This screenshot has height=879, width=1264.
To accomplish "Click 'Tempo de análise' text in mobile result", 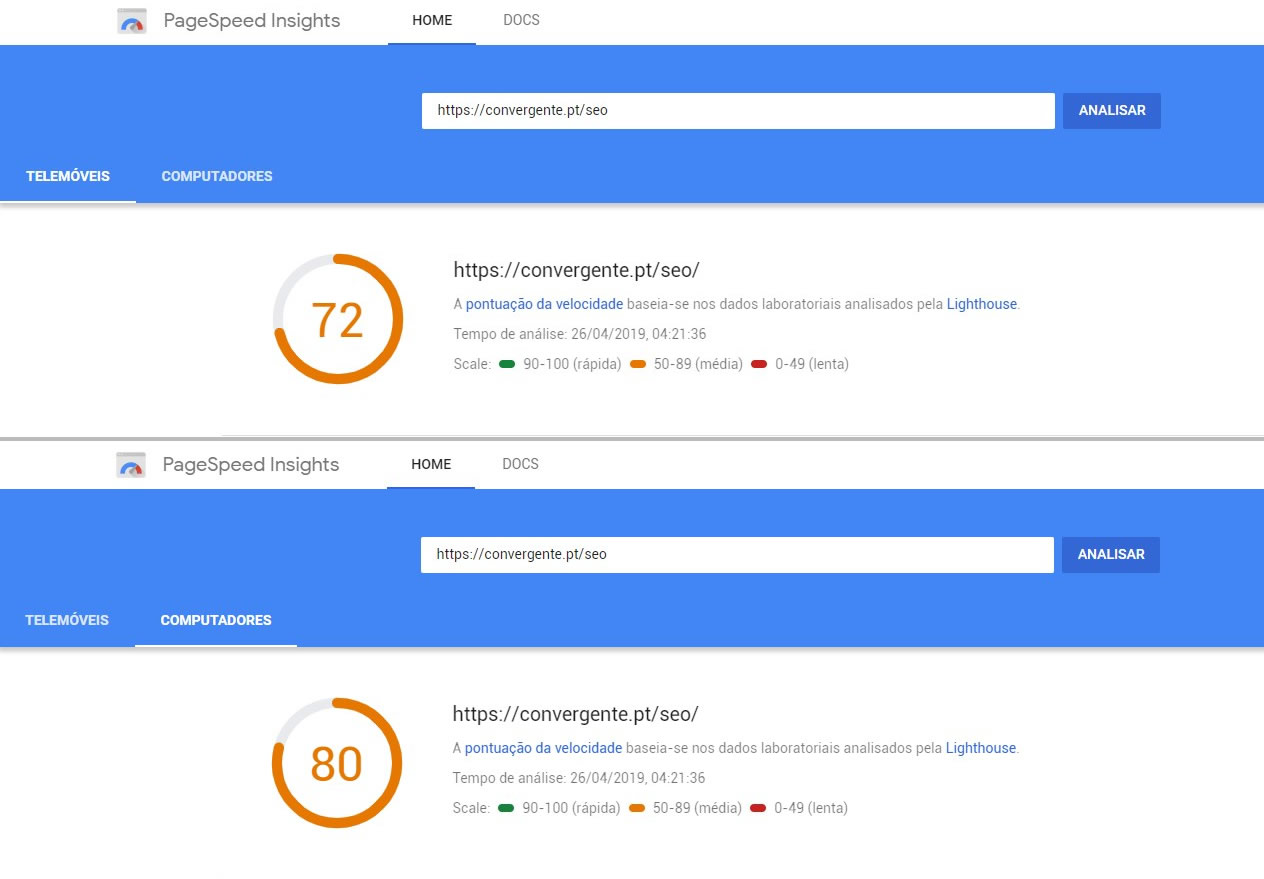I will pos(580,334).
